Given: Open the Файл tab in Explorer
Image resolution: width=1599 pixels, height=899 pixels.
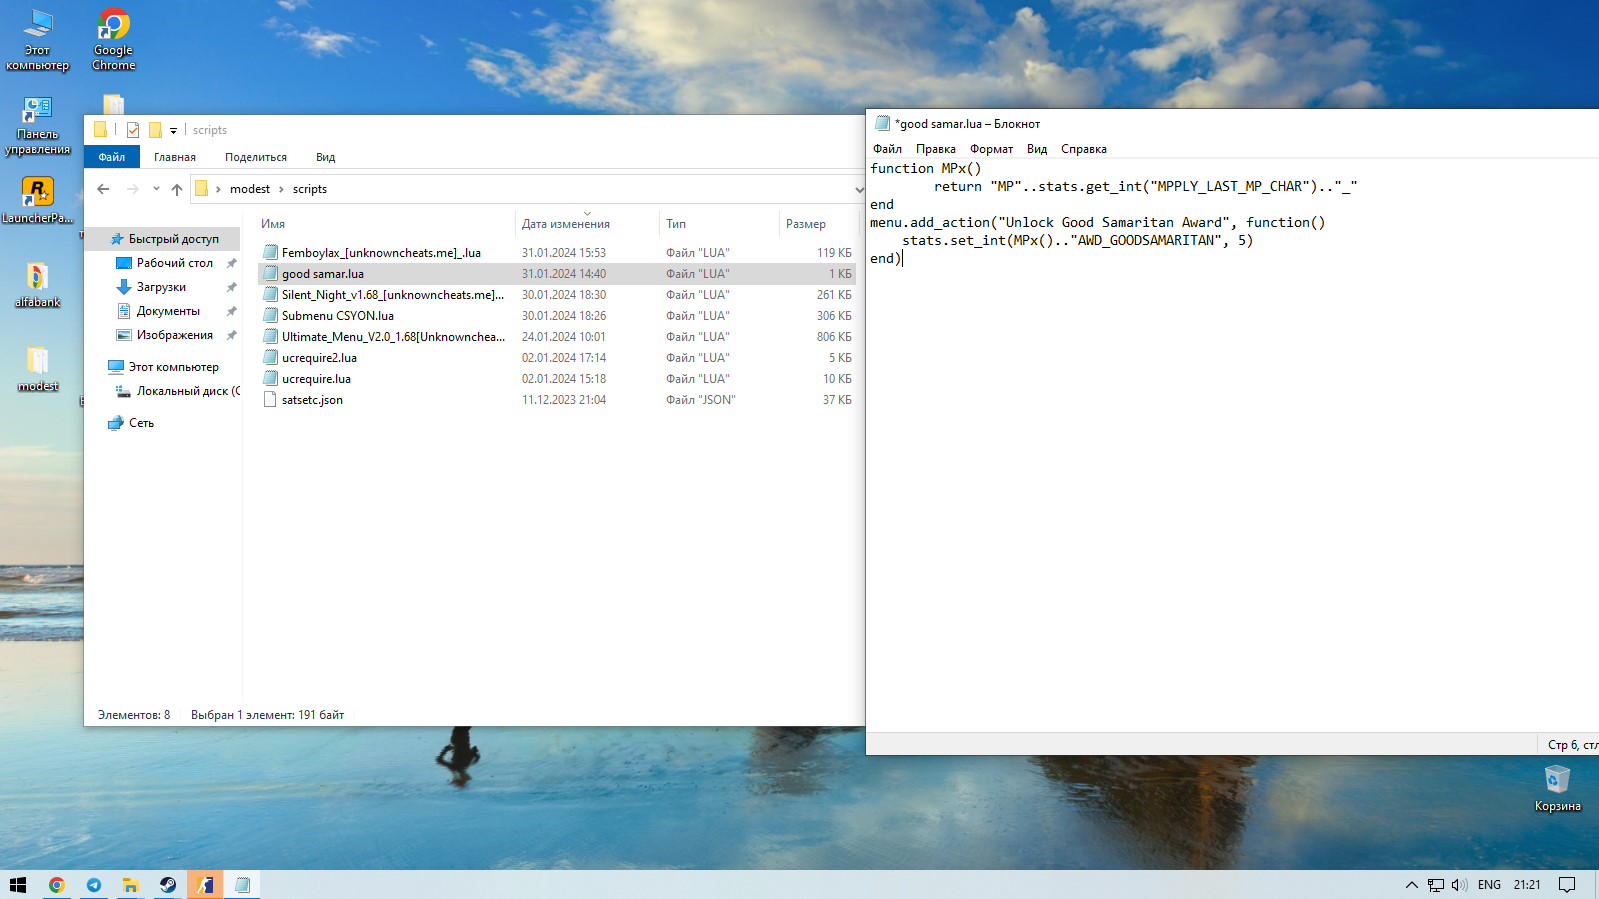Looking at the screenshot, I should click(112, 157).
